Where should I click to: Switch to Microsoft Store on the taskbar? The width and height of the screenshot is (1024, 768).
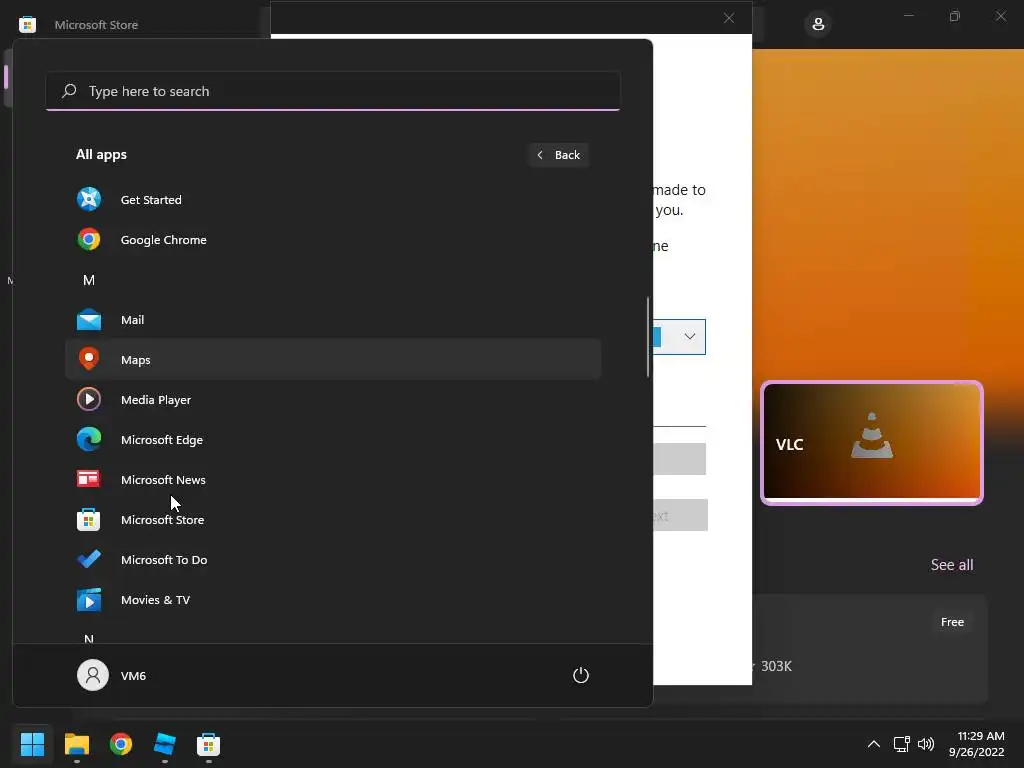coord(208,744)
